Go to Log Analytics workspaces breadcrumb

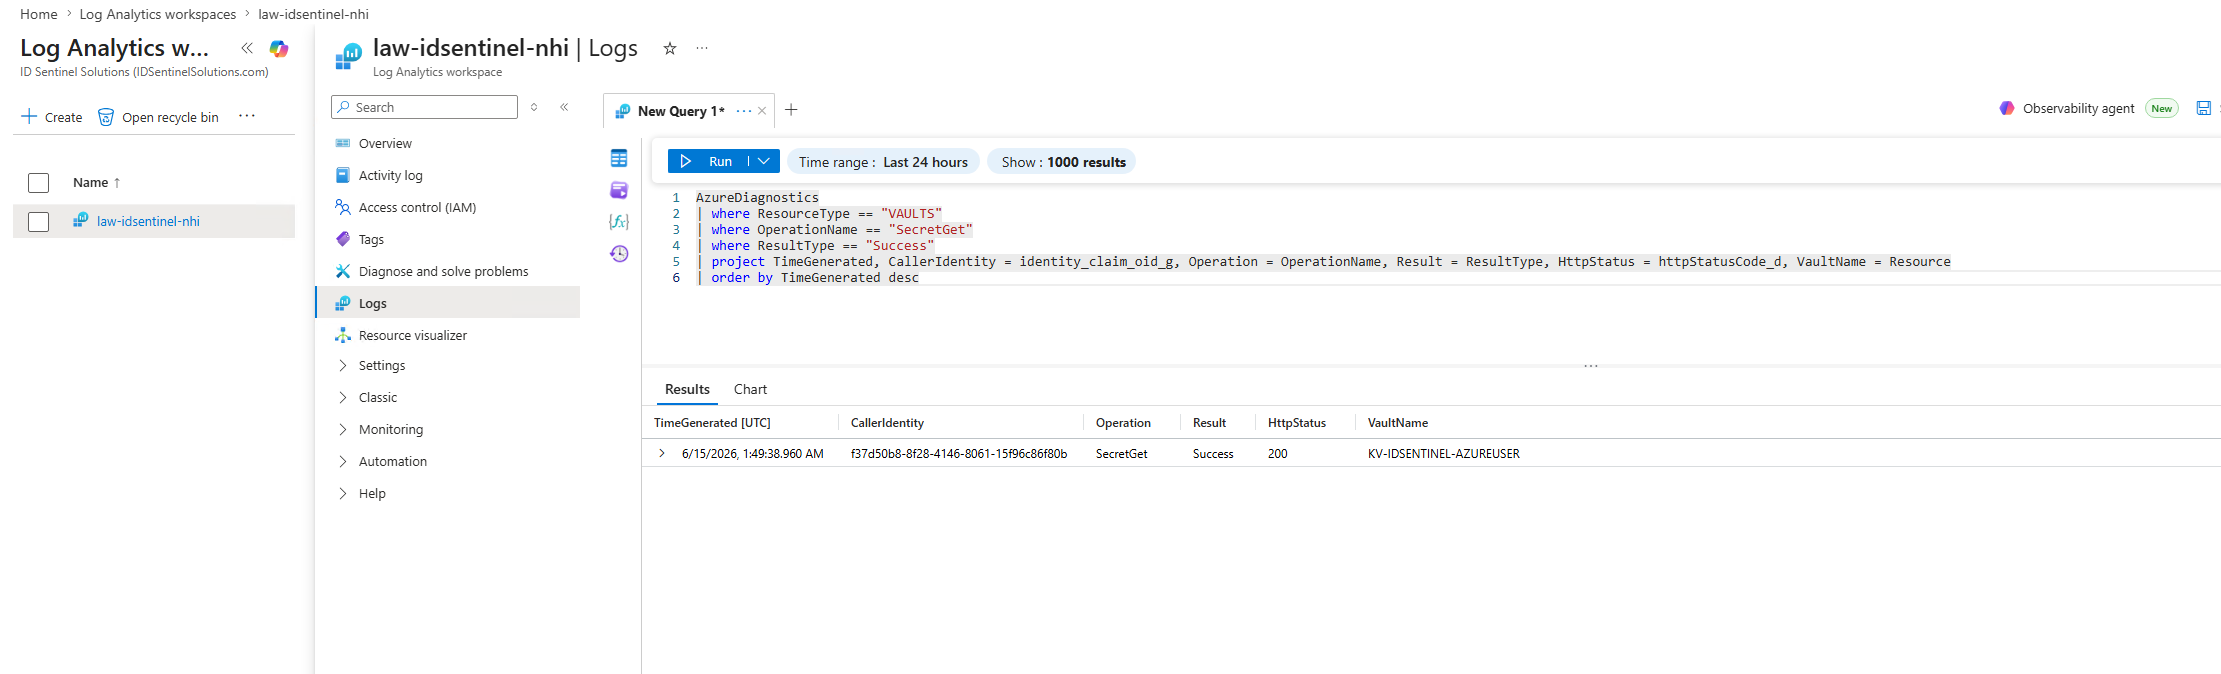(x=158, y=14)
